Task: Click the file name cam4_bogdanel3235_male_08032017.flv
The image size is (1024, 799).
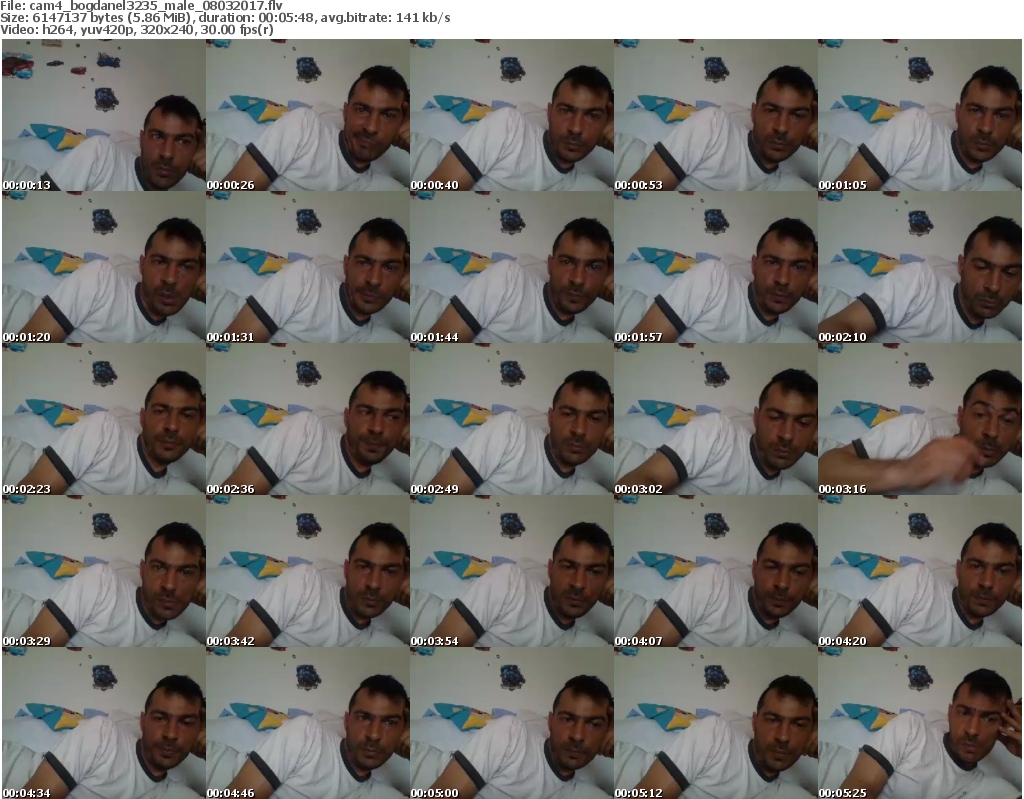Action: 155,5
